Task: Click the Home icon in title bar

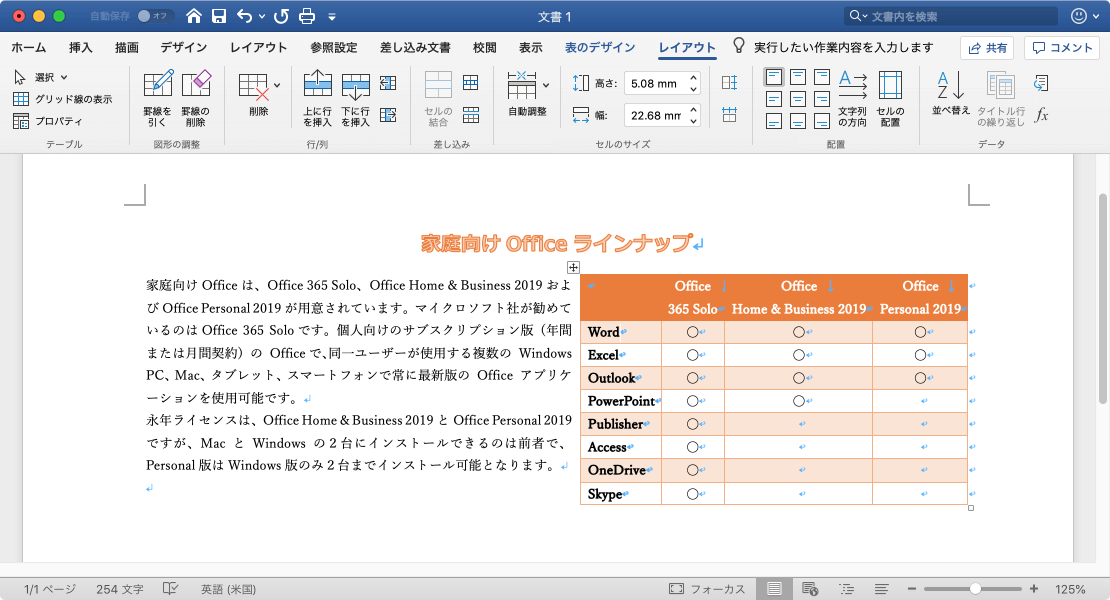Action: click(193, 16)
